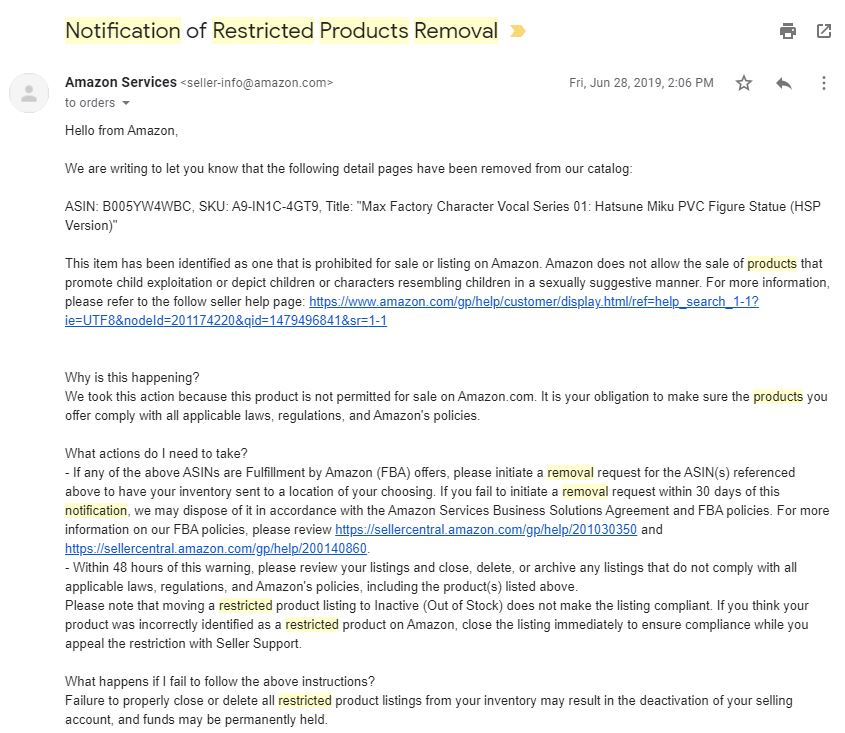Click the SKU A9-IN1C-4GT9 text
845x733 pixels.
pos(259,206)
